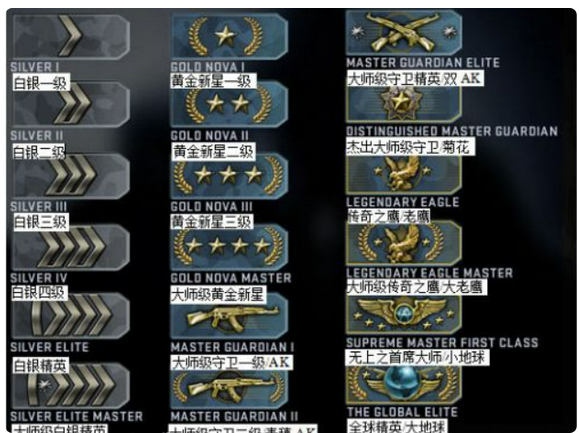Click the Supreme Master First Class winged badge
The width and height of the screenshot is (579, 433).
click(404, 315)
